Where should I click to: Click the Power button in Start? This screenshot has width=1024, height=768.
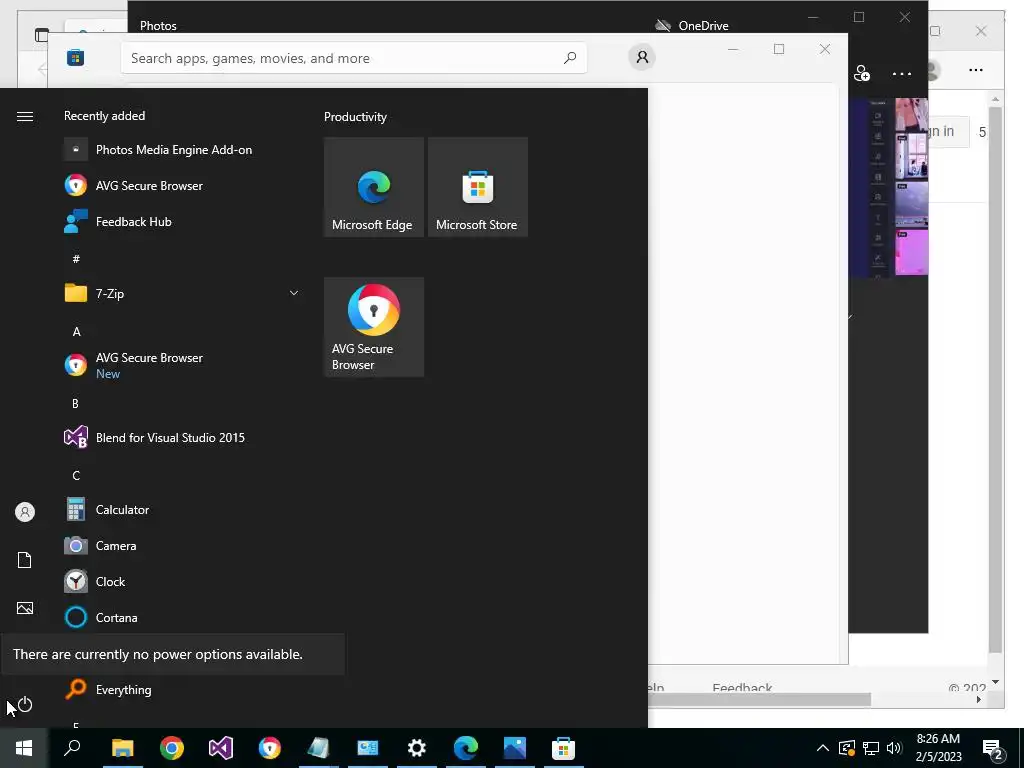pos(25,705)
